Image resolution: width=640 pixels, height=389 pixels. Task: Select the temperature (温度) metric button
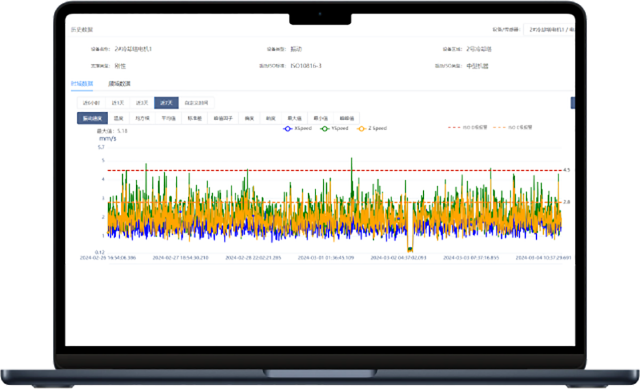118,118
